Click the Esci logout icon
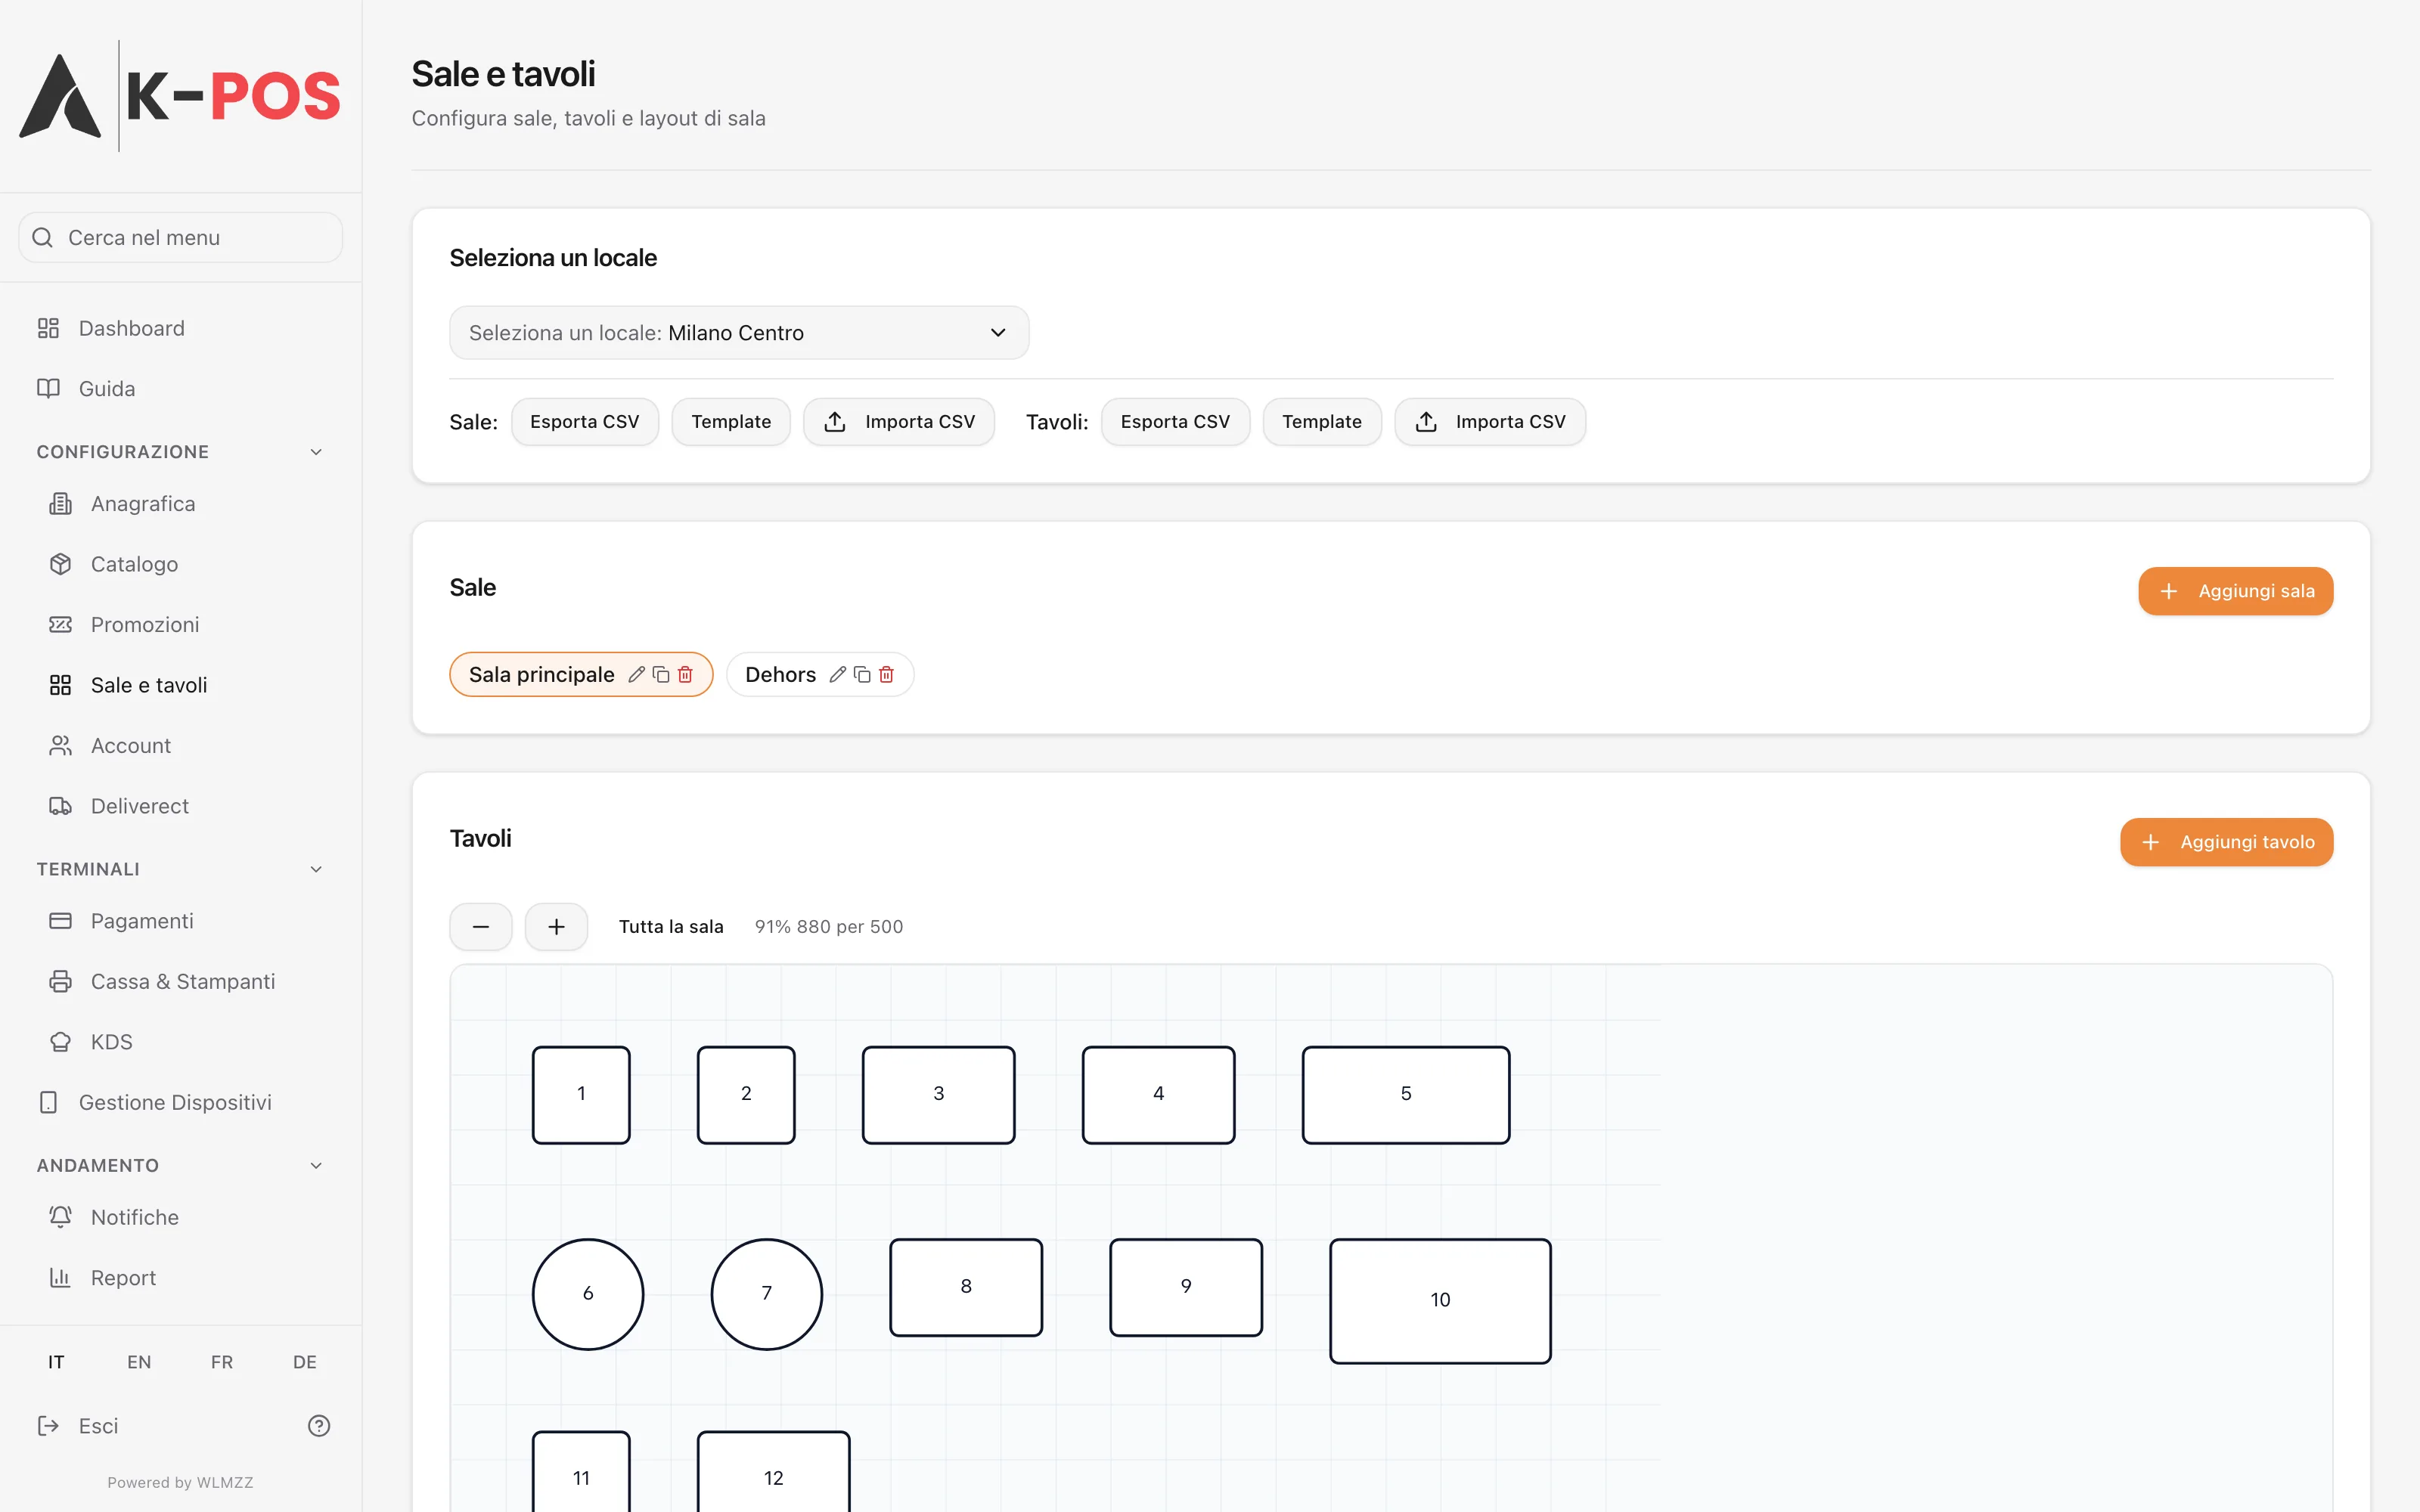2420x1512 pixels. point(48,1426)
